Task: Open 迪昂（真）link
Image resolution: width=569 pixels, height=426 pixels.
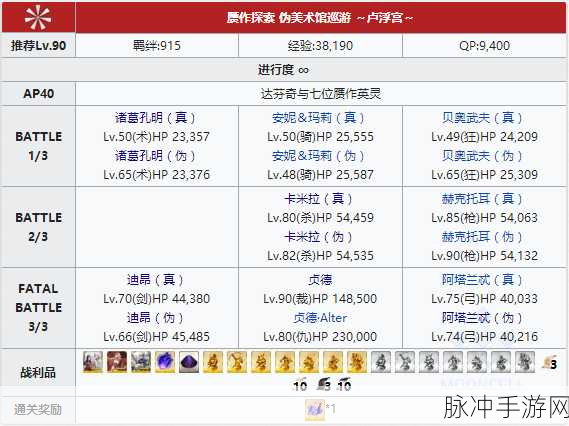Action: 155,280
